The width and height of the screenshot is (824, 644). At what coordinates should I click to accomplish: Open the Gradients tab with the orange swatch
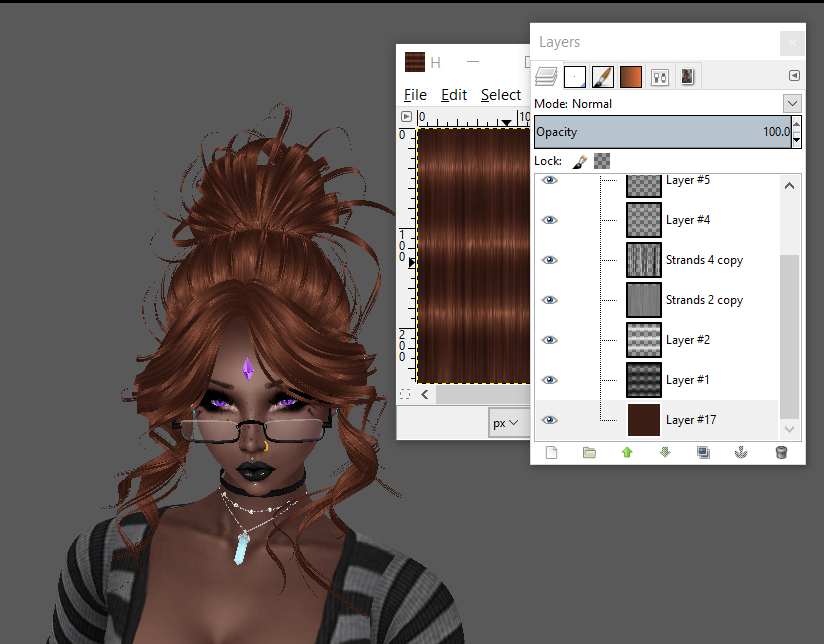[631, 77]
